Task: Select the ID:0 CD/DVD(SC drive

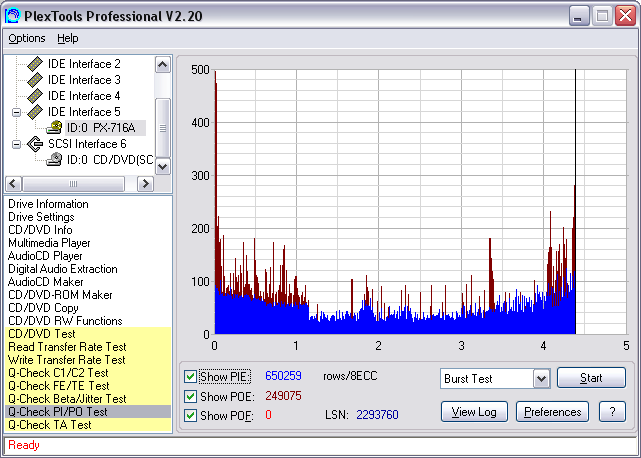Action: 110,159
